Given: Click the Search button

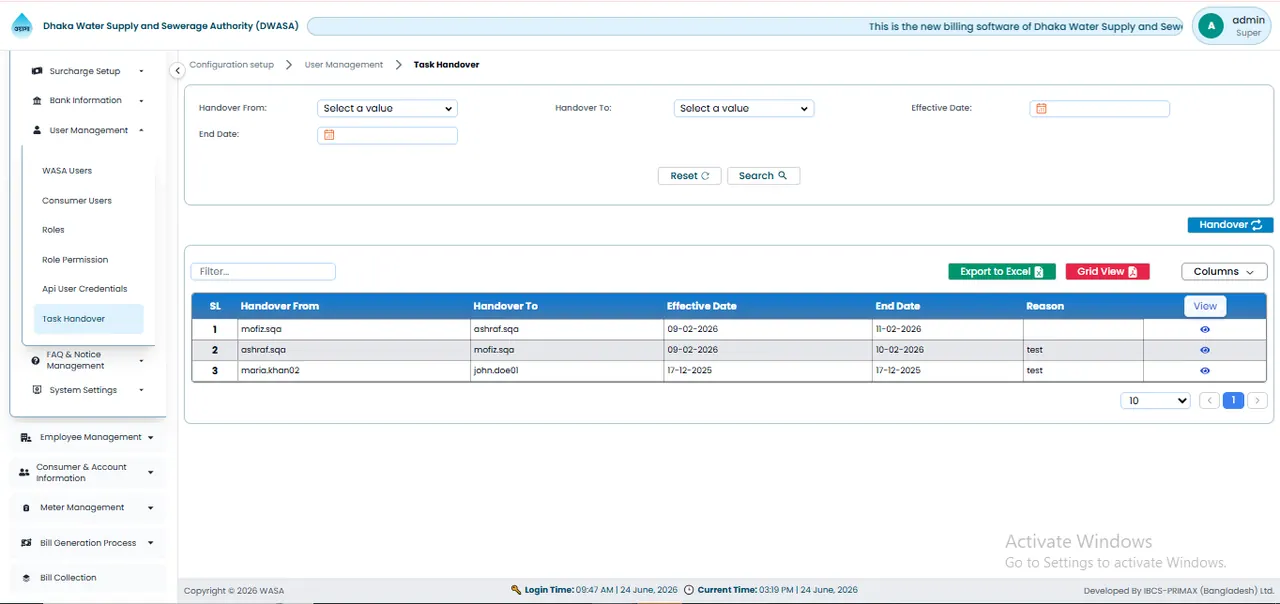Looking at the screenshot, I should 763,176.
